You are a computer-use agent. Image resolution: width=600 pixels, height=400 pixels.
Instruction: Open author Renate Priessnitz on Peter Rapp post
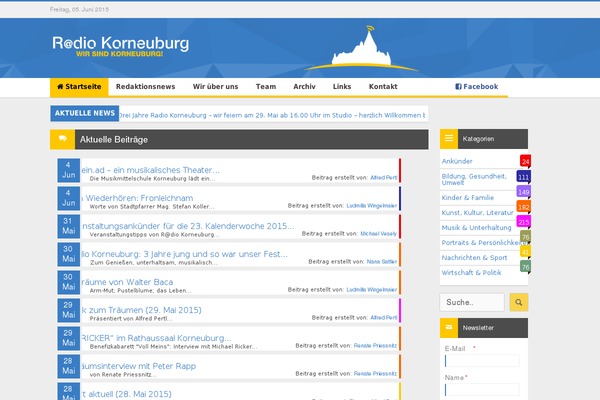tap(375, 374)
